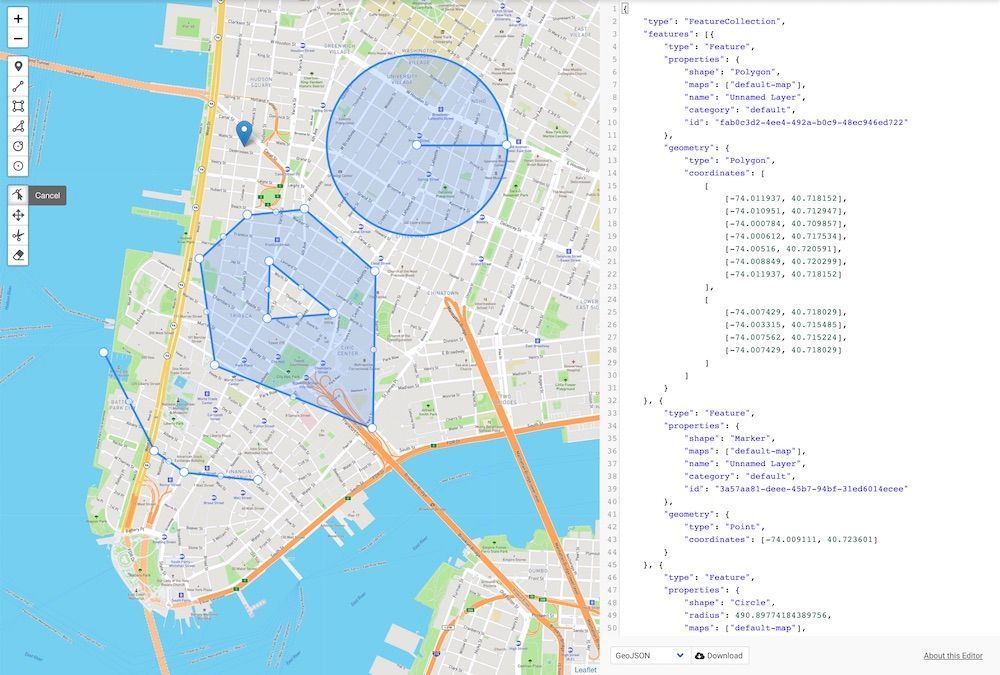Zoom out of the map
The height and width of the screenshot is (675, 1000).
(18, 39)
